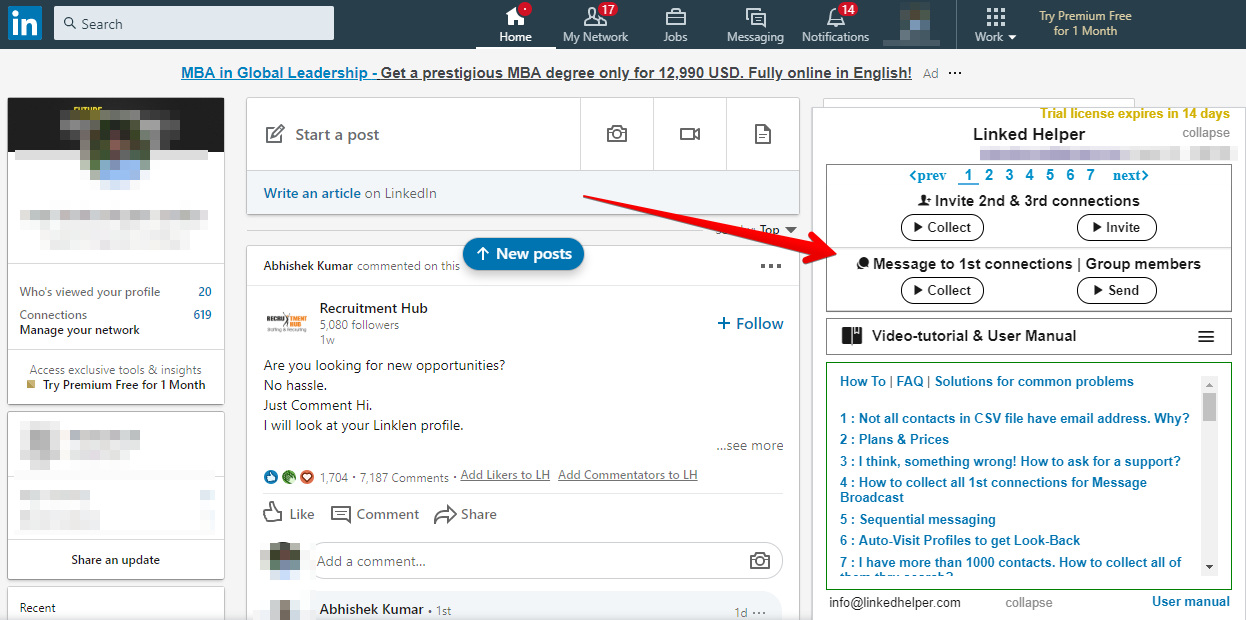Image resolution: width=1246 pixels, height=620 pixels.
Task: Open the Home feed icon
Action: [x=516, y=17]
